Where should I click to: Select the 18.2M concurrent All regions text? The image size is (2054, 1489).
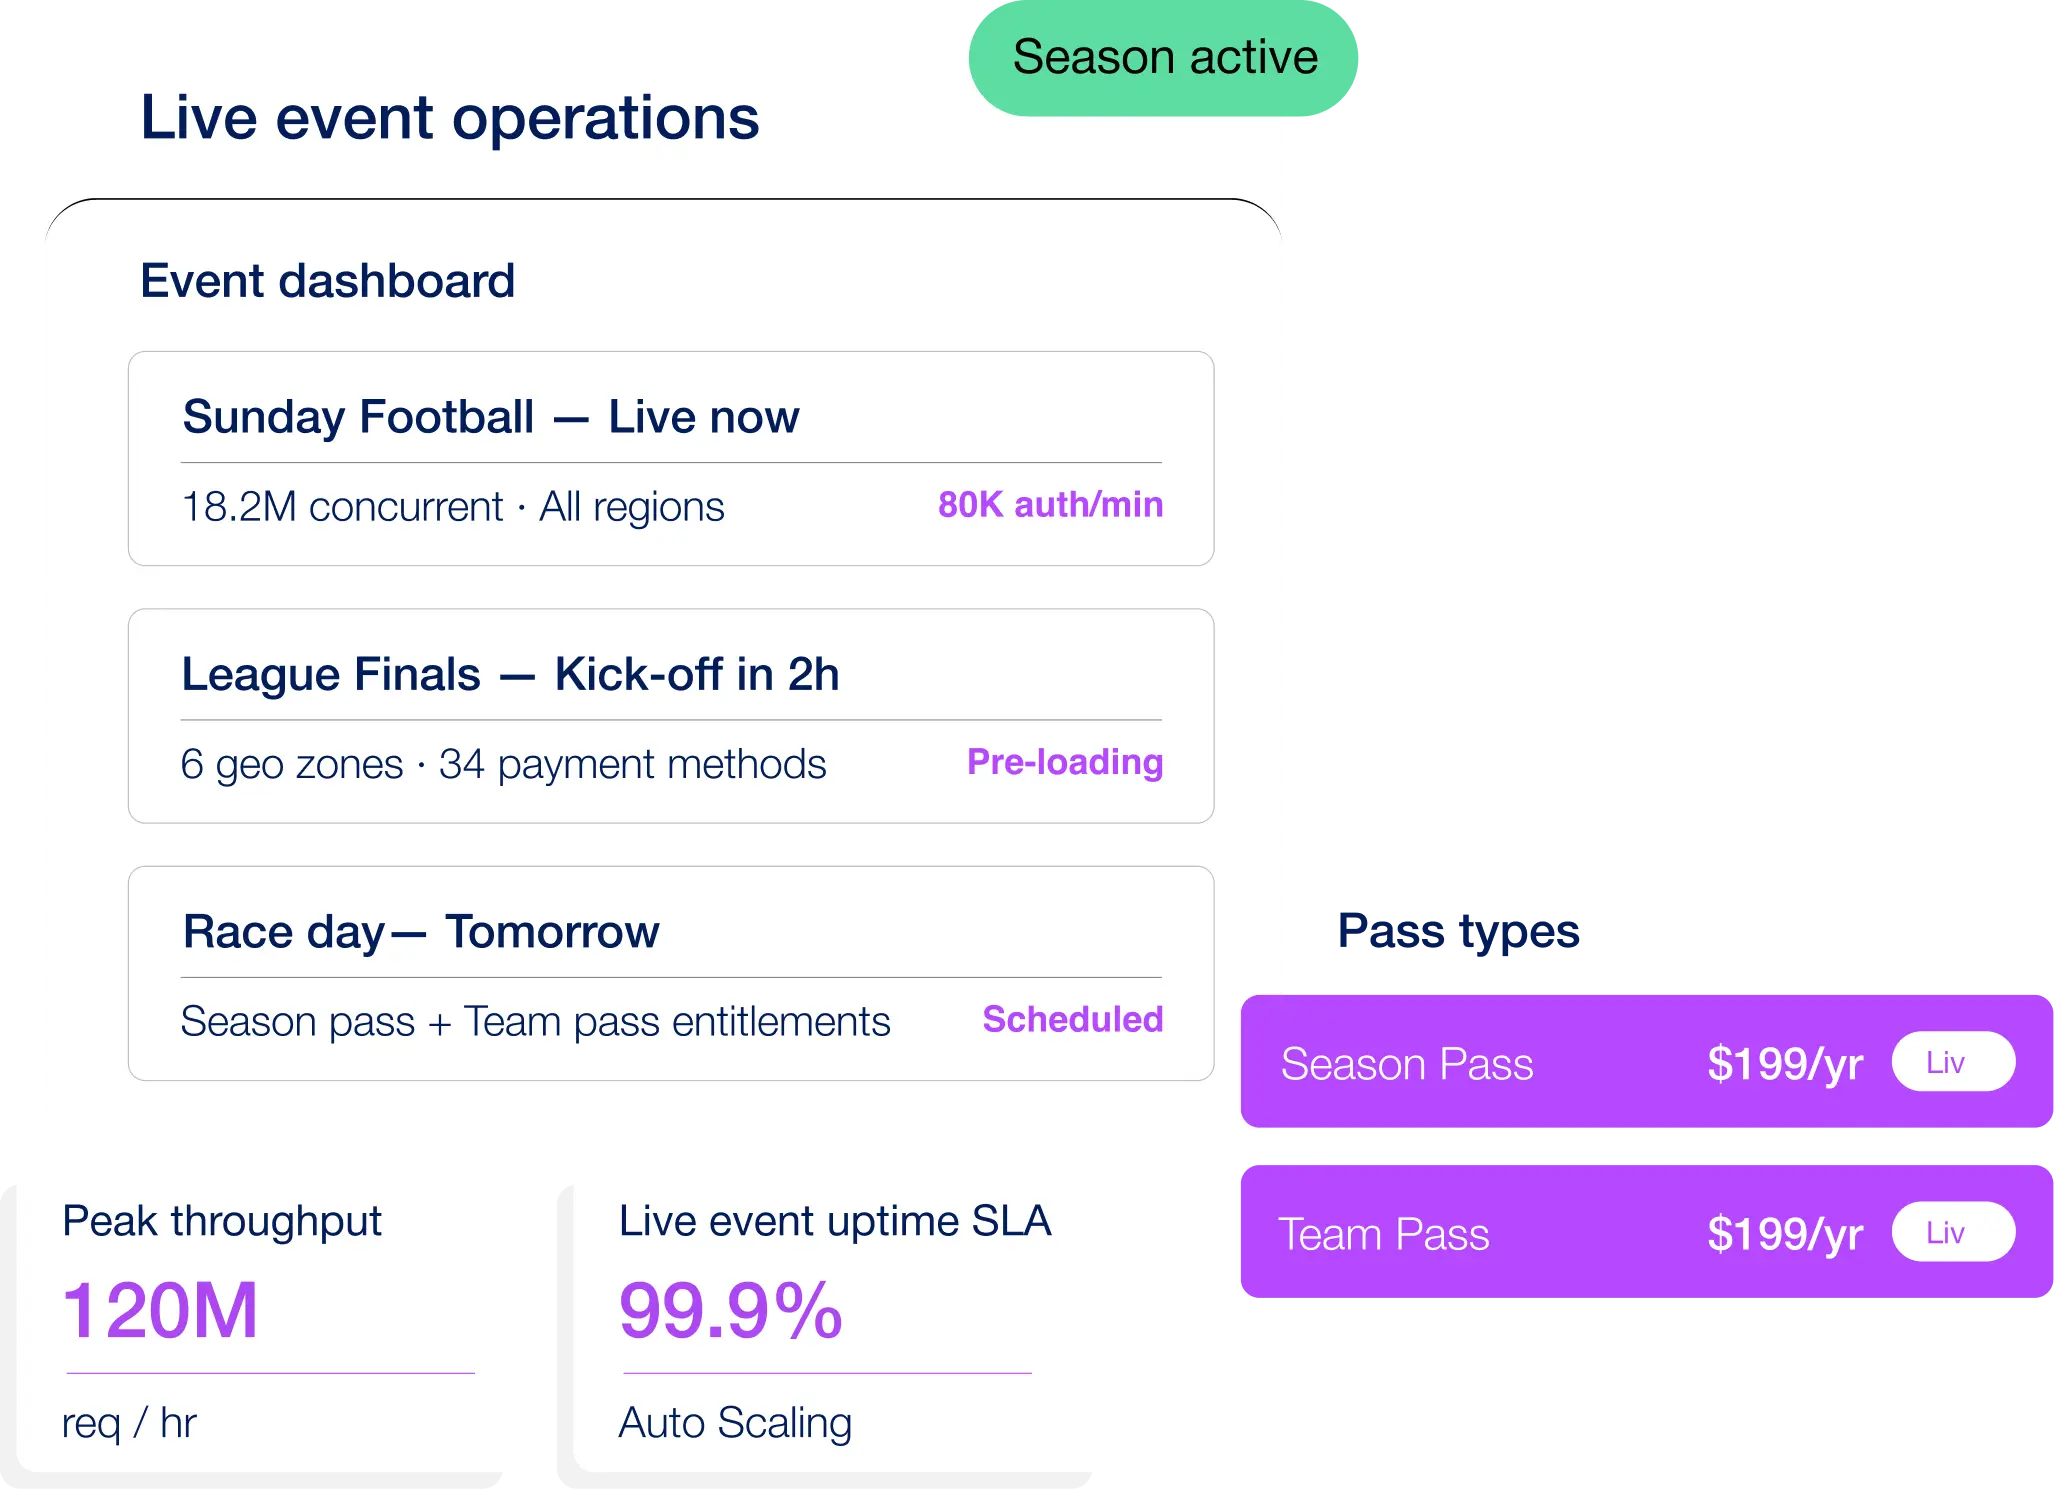452,507
